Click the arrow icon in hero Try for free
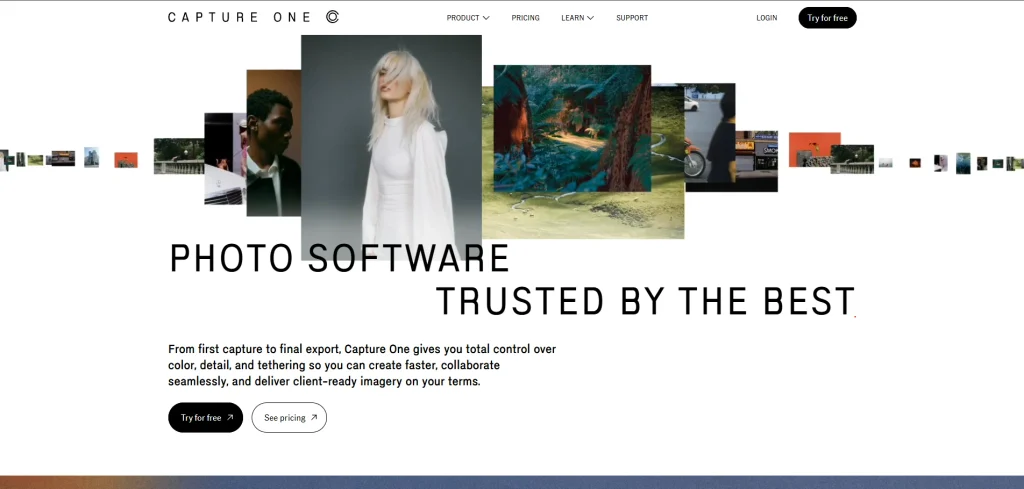This screenshot has width=1024, height=489. tap(230, 417)
